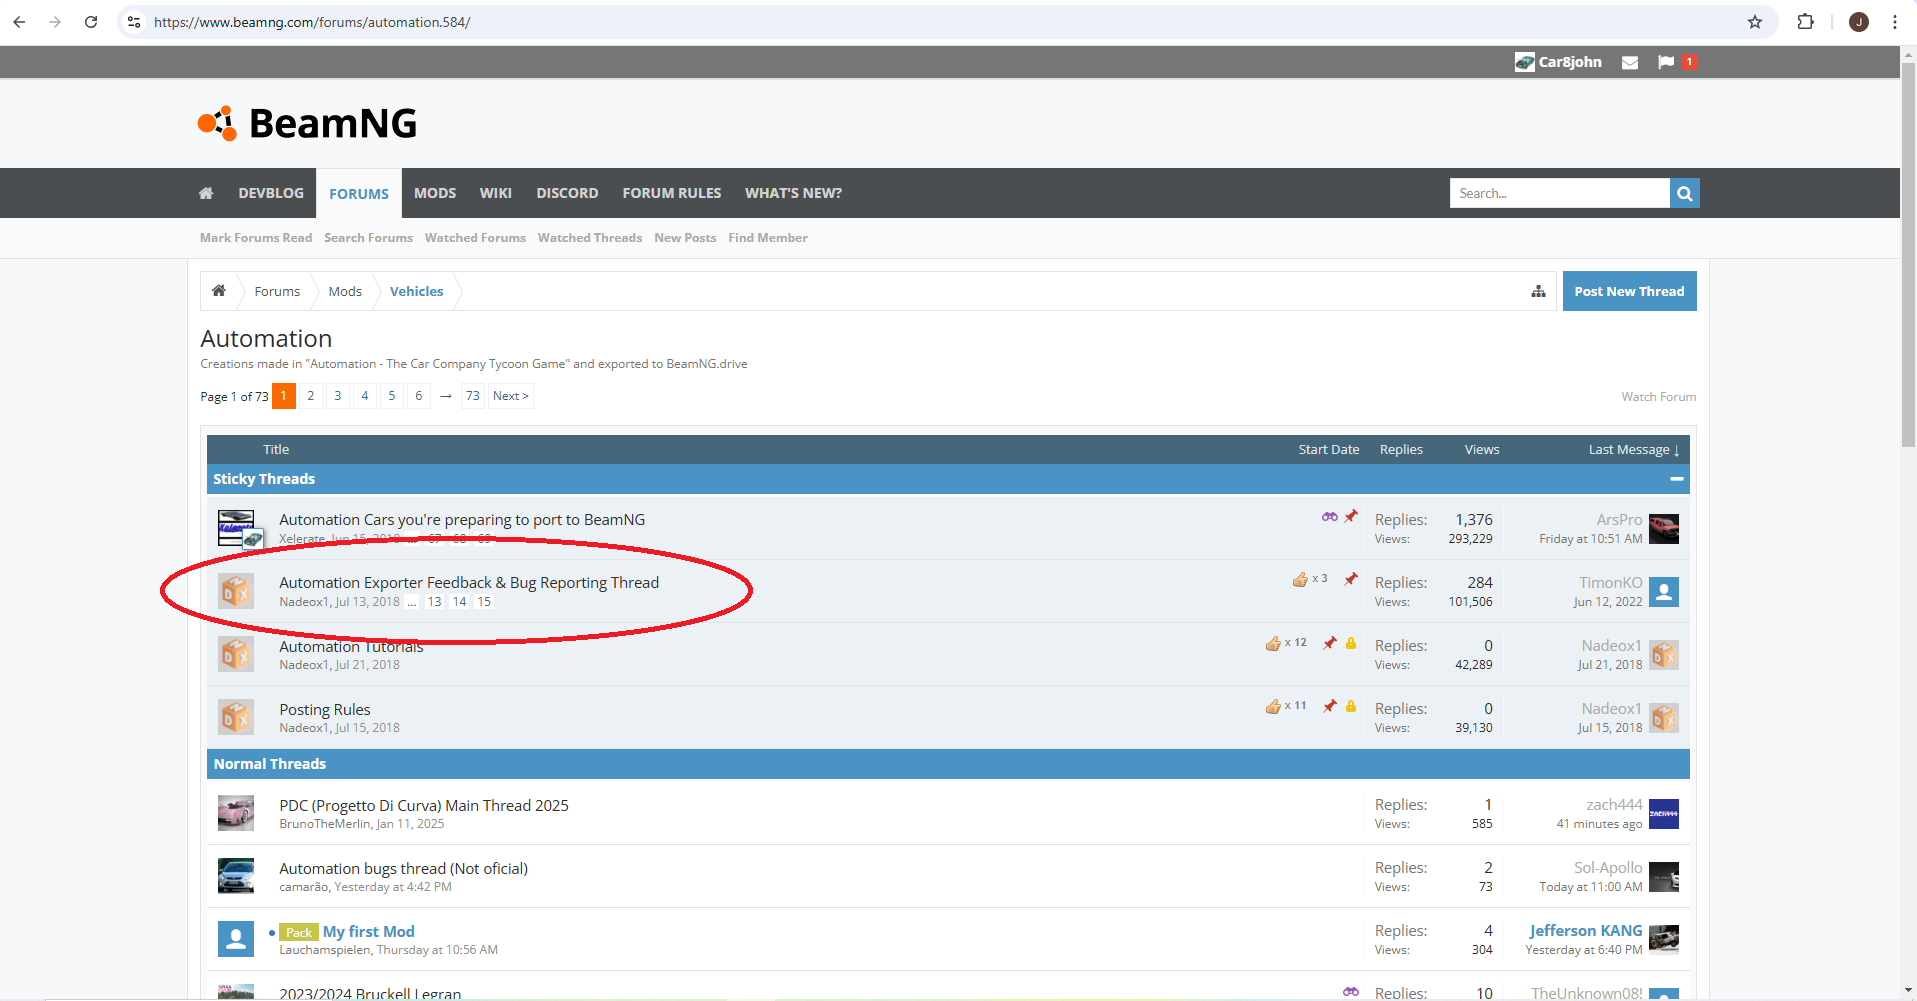Go to page 2 of the thread list
The image size is (1917, 1001).
(311, 396)
